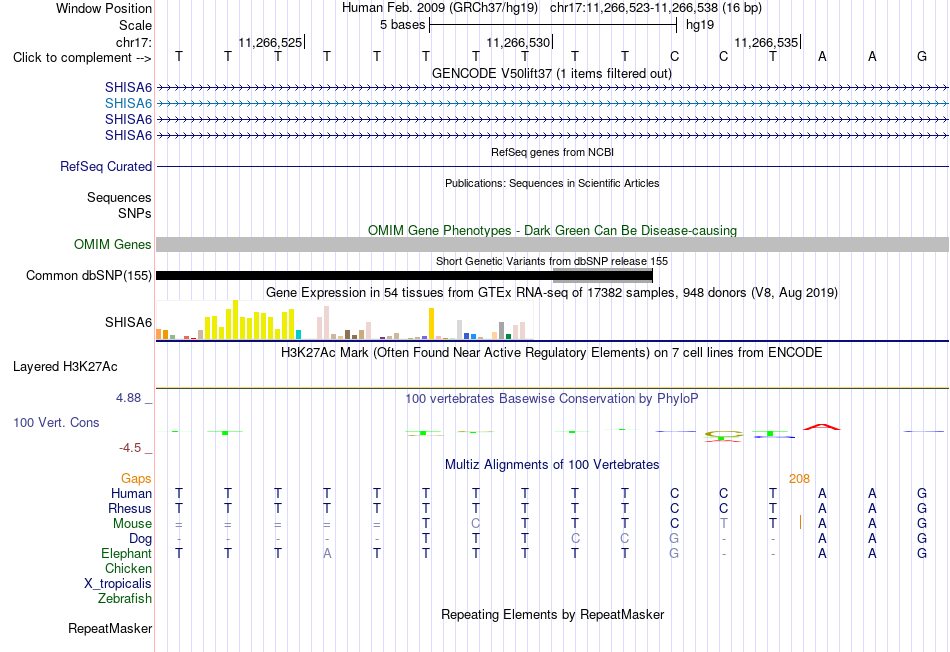Click 'Repeating Elements by RepeatMasker' title
The height and width of the screenshot is (652, 950).
click(x=552, y=614)
